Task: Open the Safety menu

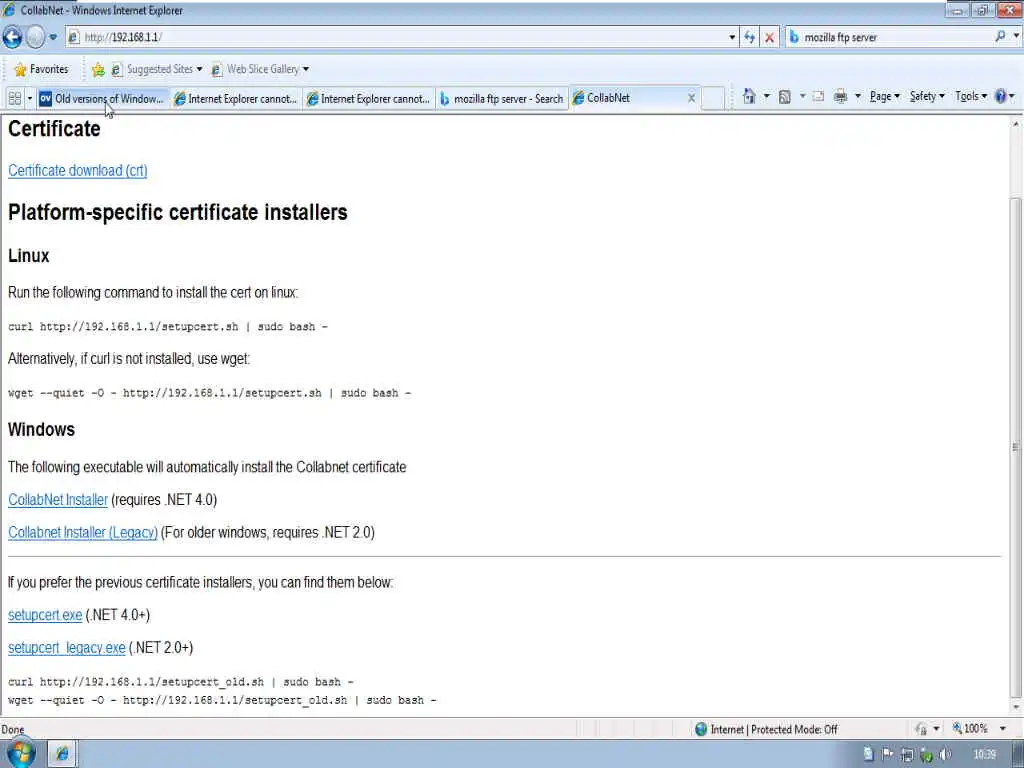Action: (927, 97)
